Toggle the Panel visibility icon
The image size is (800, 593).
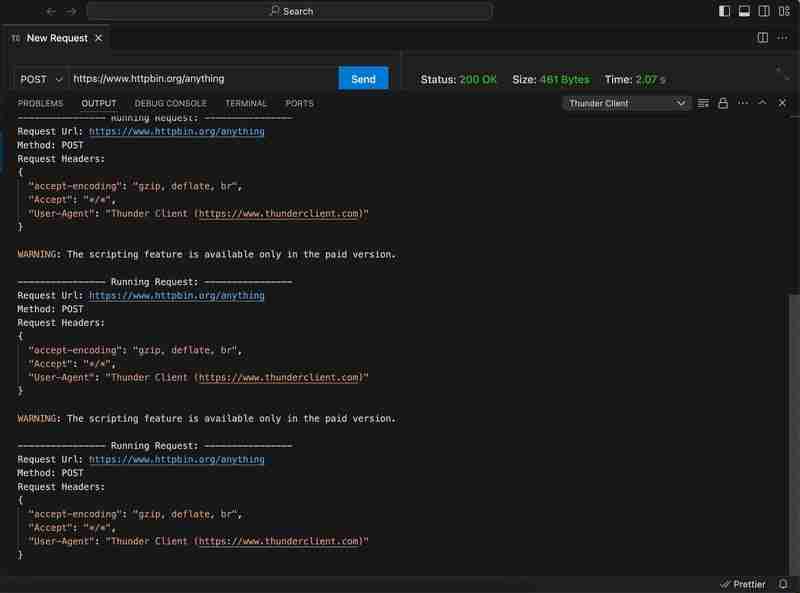click(744, 11)
